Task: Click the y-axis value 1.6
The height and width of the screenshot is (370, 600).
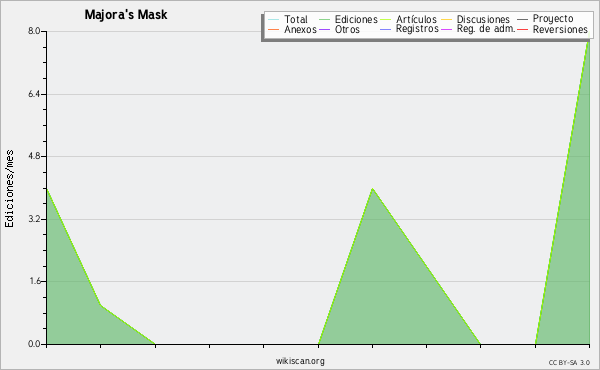Action: click(x=34, y=281)
